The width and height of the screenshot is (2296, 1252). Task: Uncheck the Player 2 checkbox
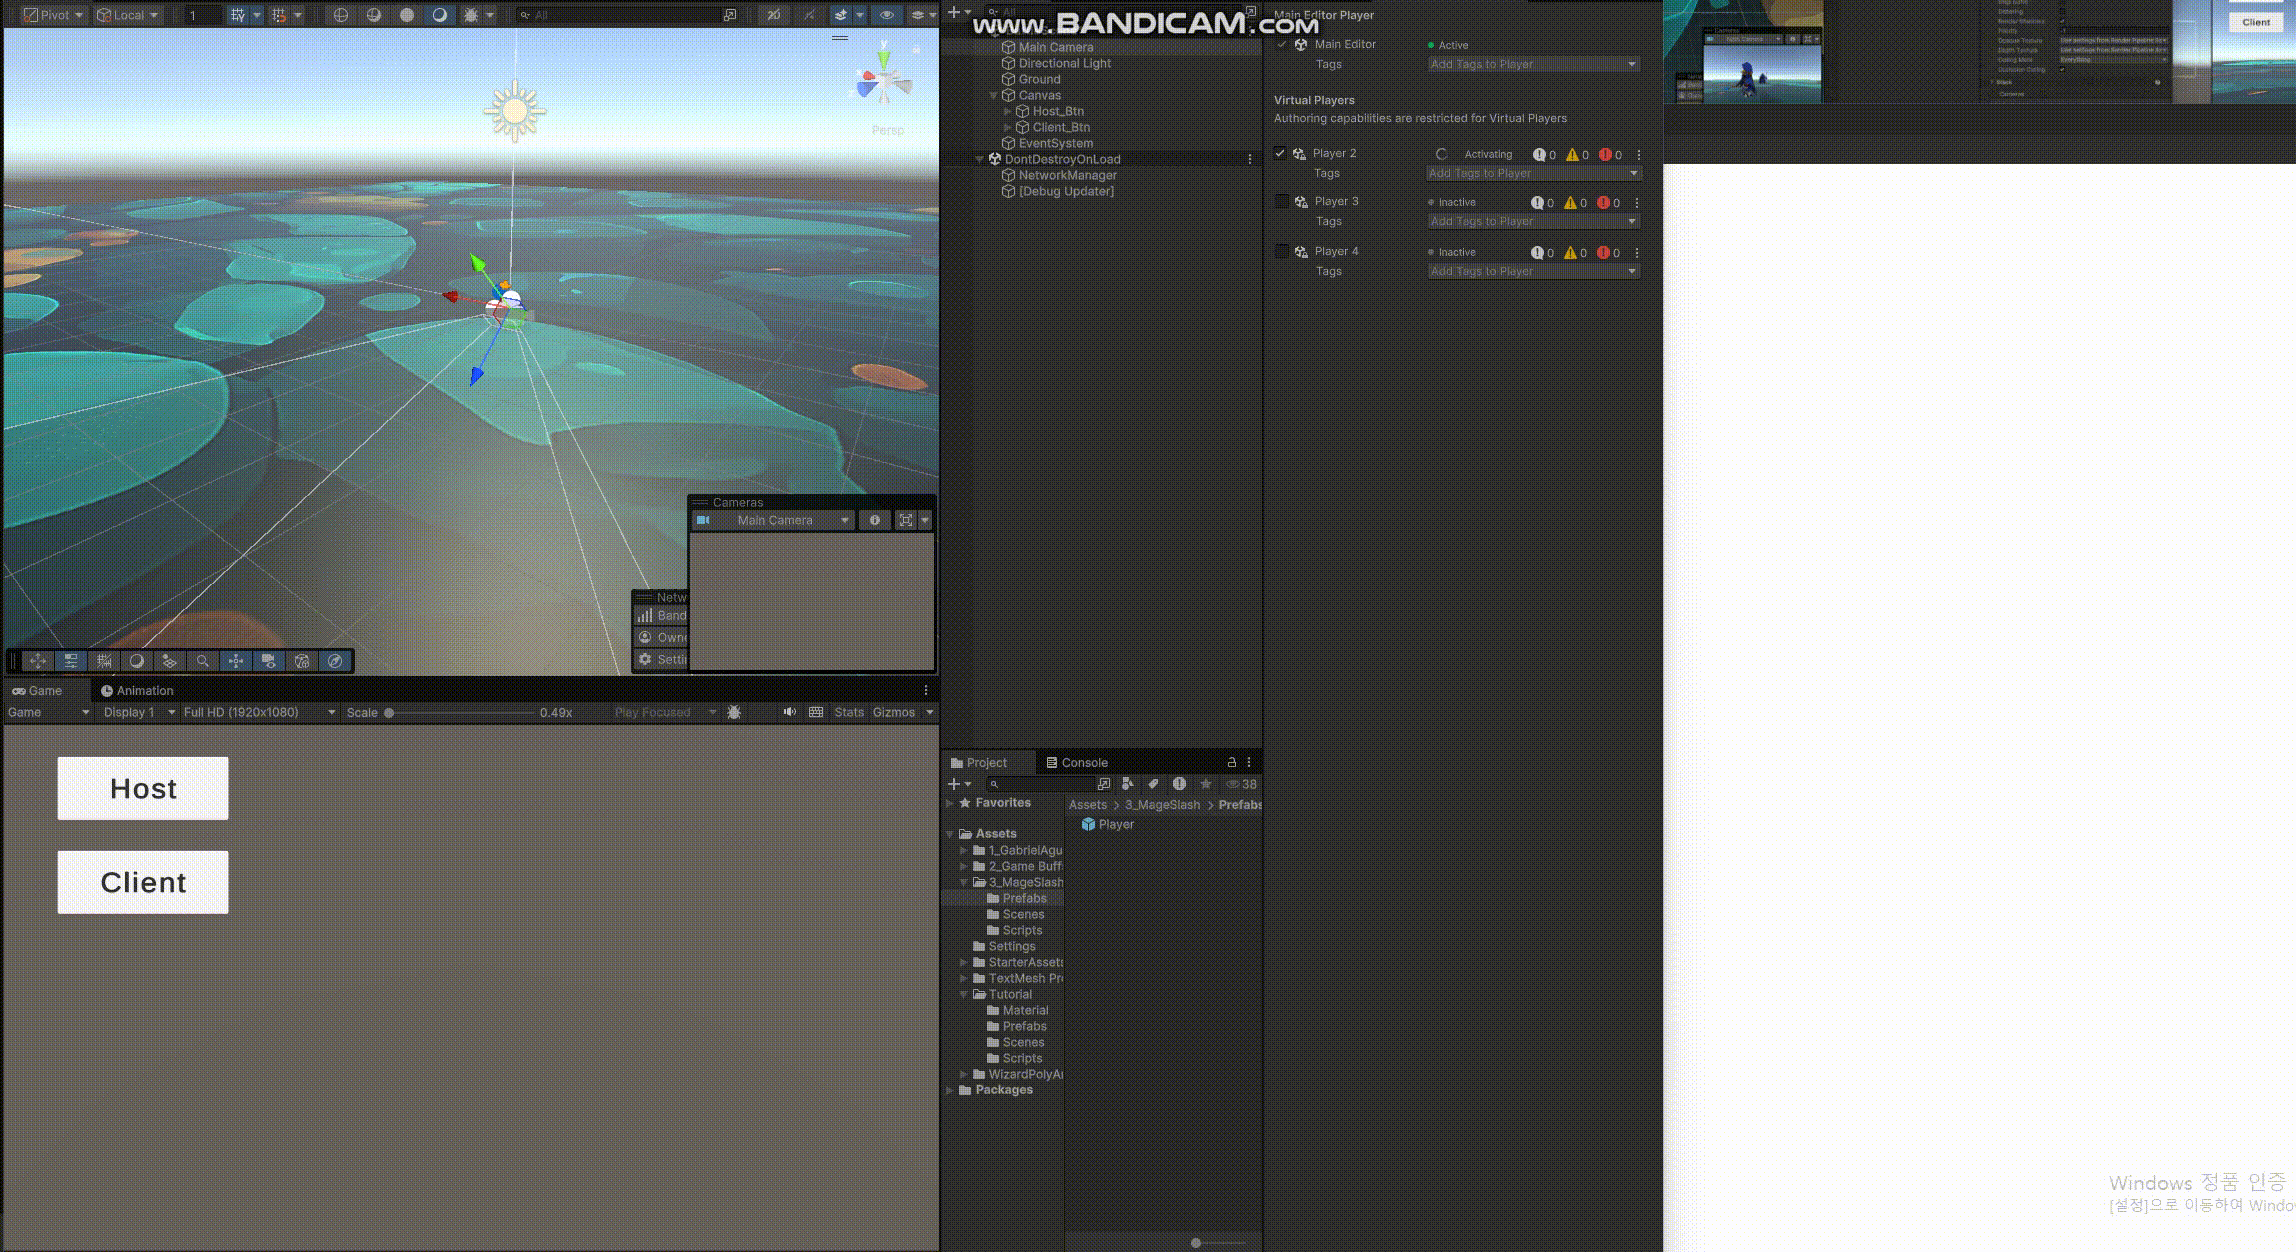click(x=1280, y=153)
